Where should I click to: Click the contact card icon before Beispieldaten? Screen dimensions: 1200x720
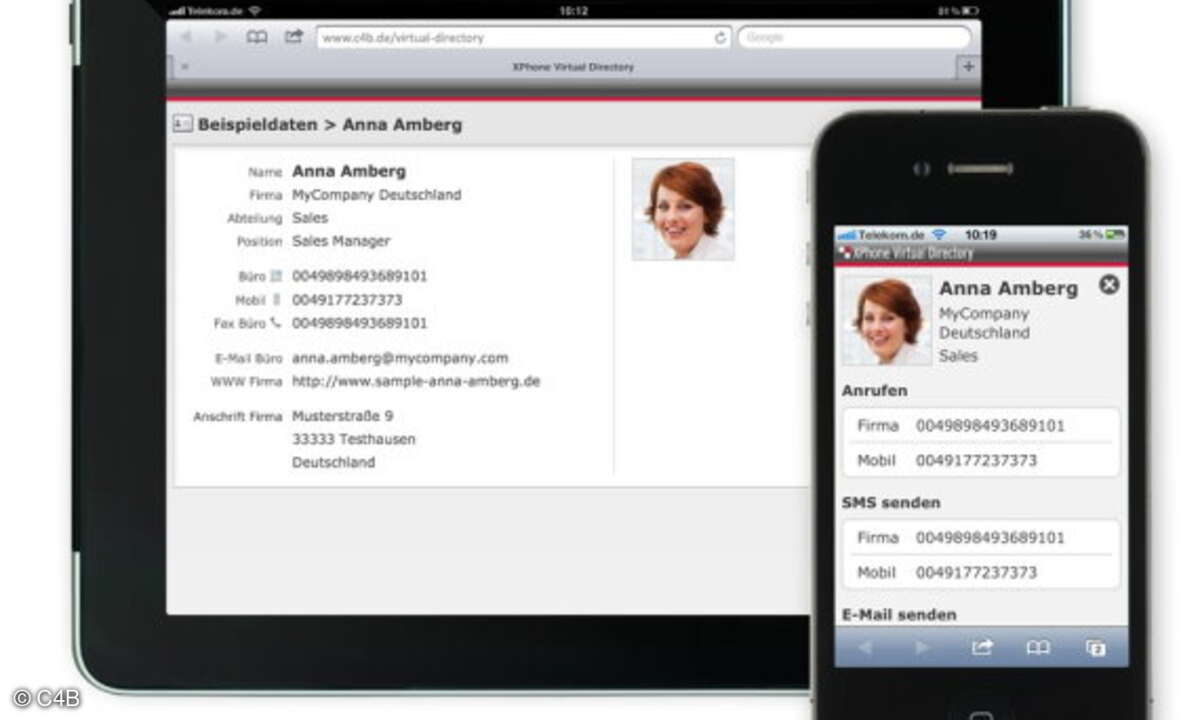[182, 124]
